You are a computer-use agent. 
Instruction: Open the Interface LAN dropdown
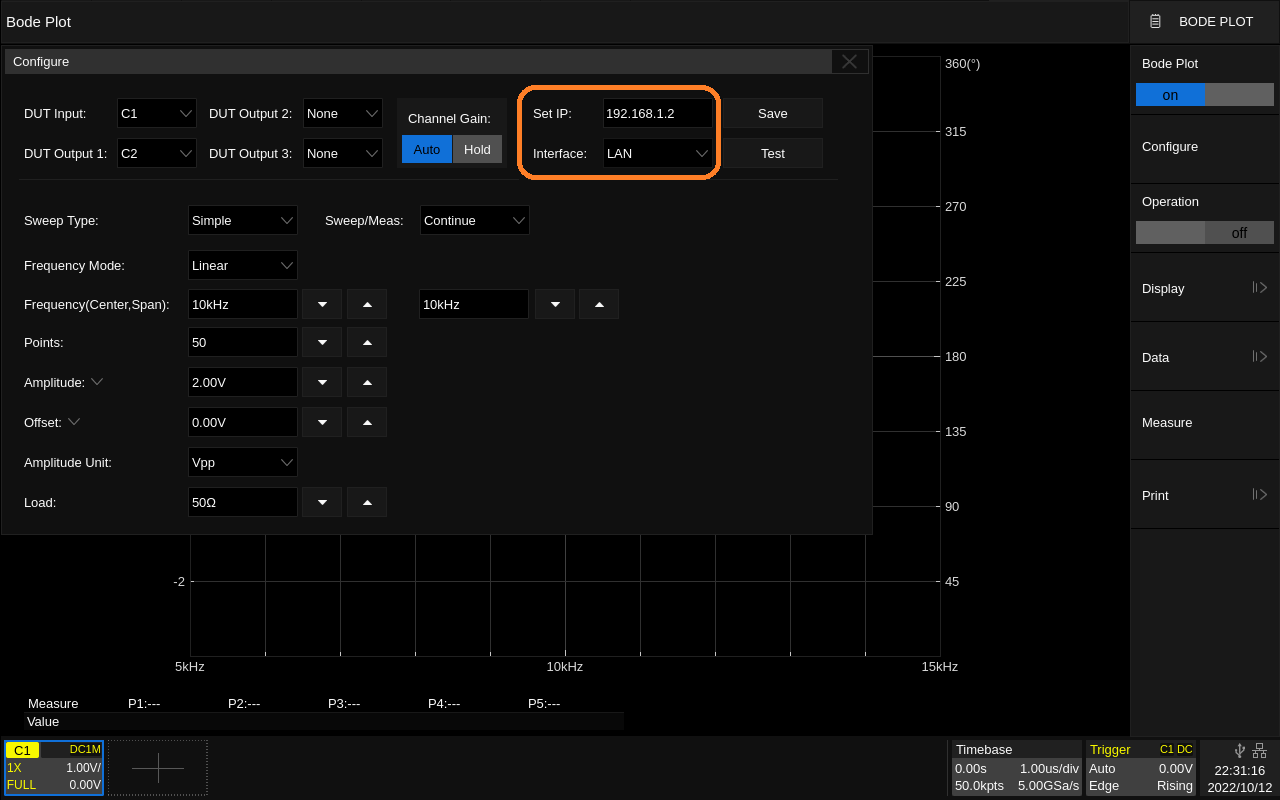(657, 154)
